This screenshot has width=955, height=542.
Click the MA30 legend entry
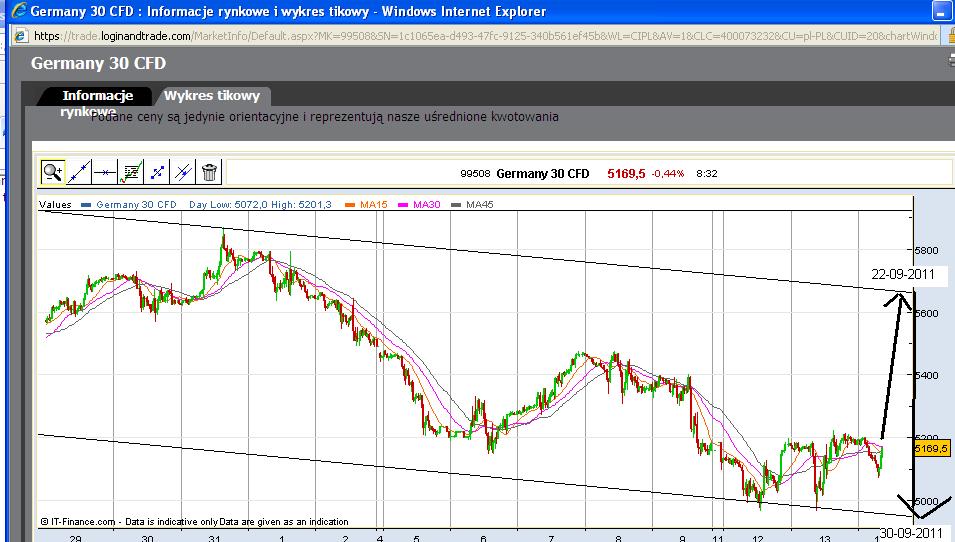coord(428,205)
